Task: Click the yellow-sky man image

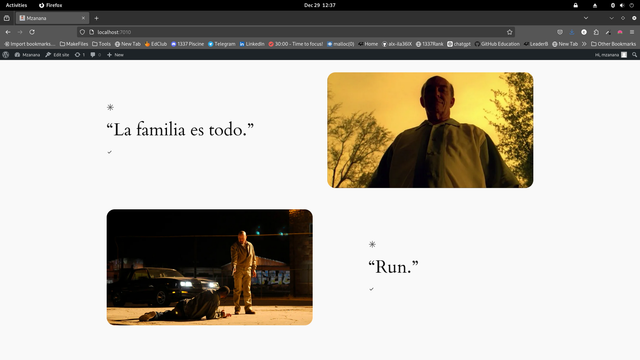Action: click(430, 130)
